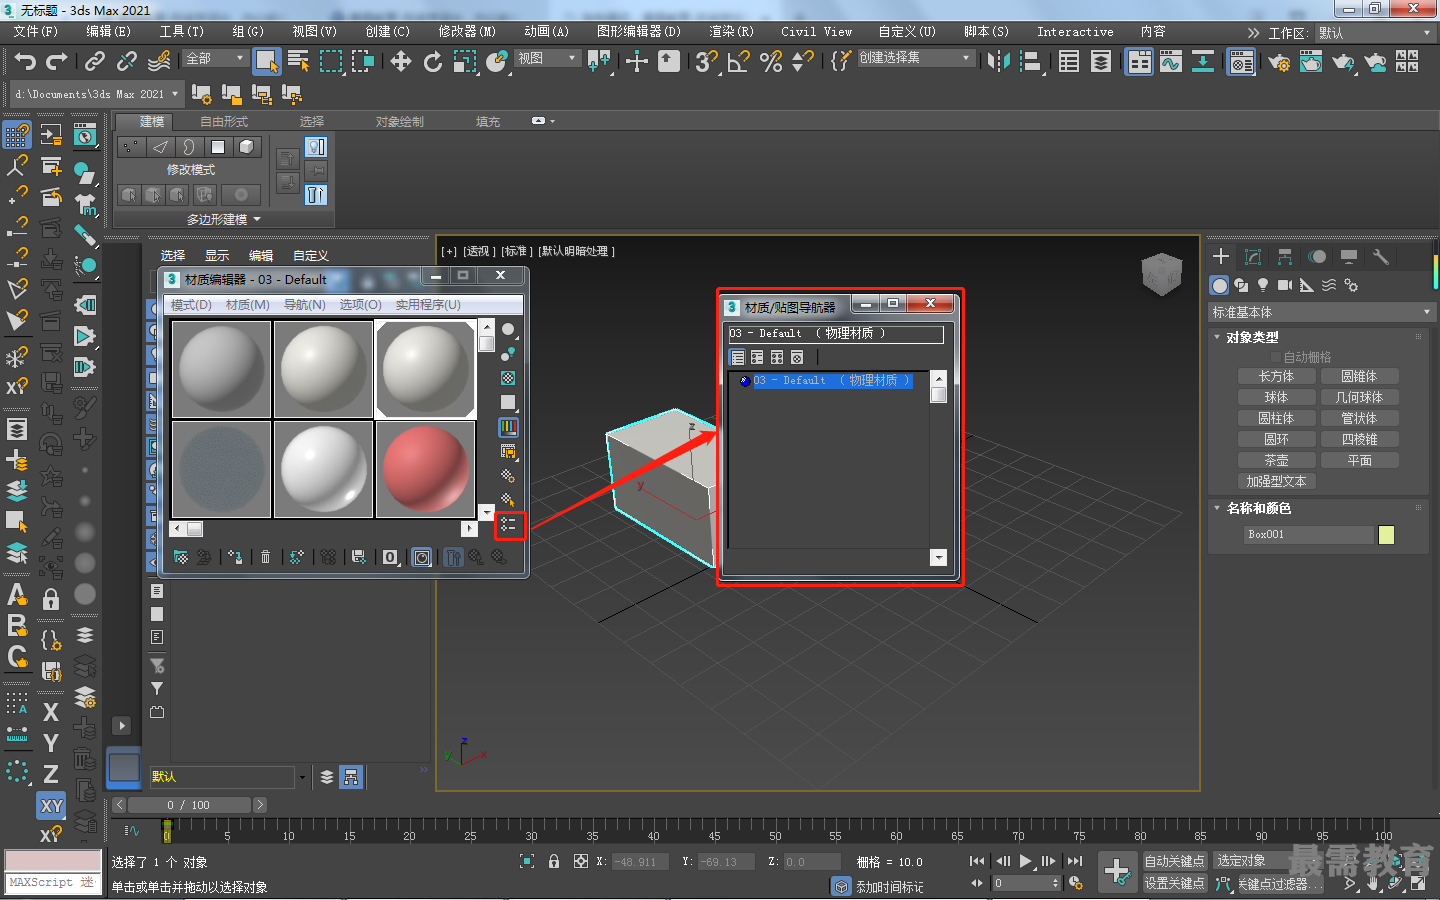Image resolution: width=1440 pixels, height=900 pixels.
Task: Click the time slider showing 0 / 100
Action: coord(189,805)
